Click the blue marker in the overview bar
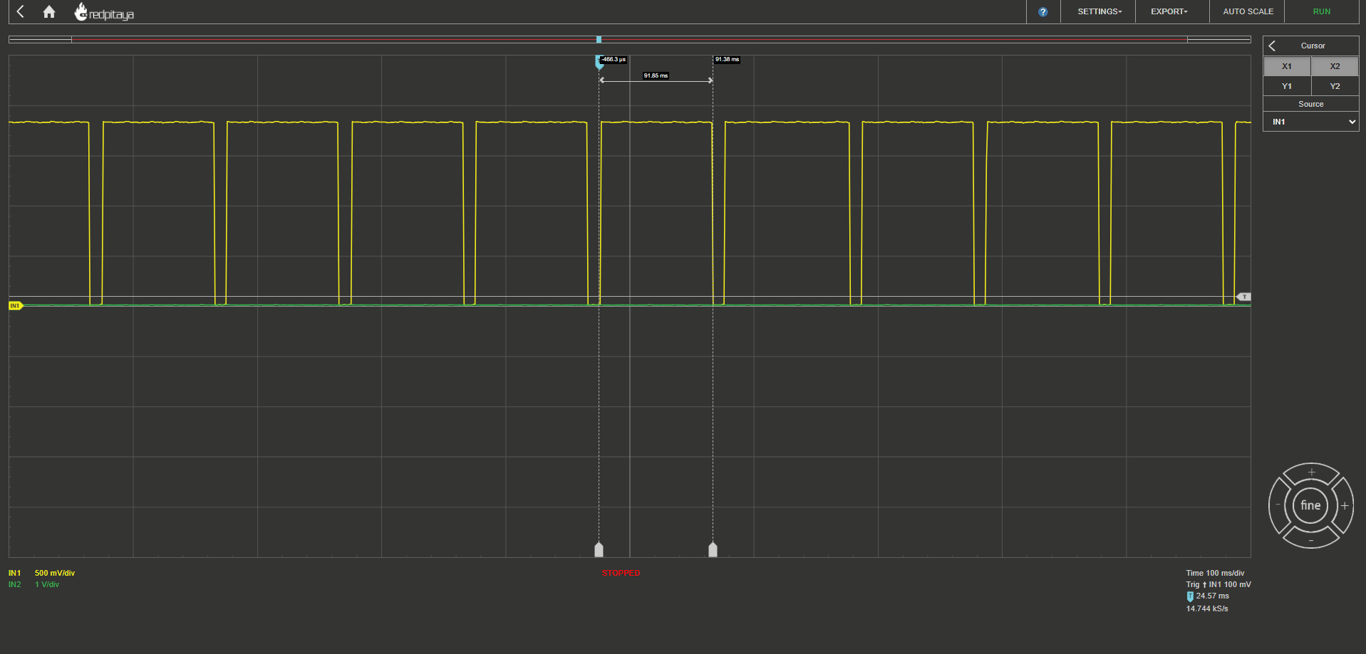 coord(599,39)
